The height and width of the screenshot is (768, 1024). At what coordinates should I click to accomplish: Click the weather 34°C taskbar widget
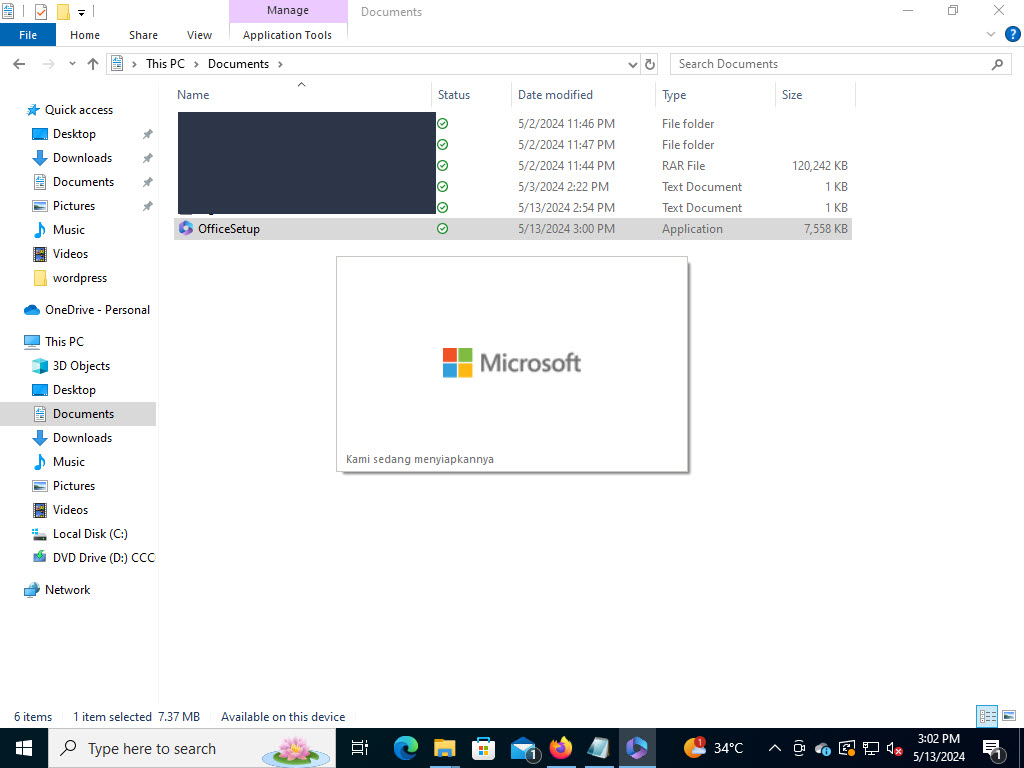[711, 747]
